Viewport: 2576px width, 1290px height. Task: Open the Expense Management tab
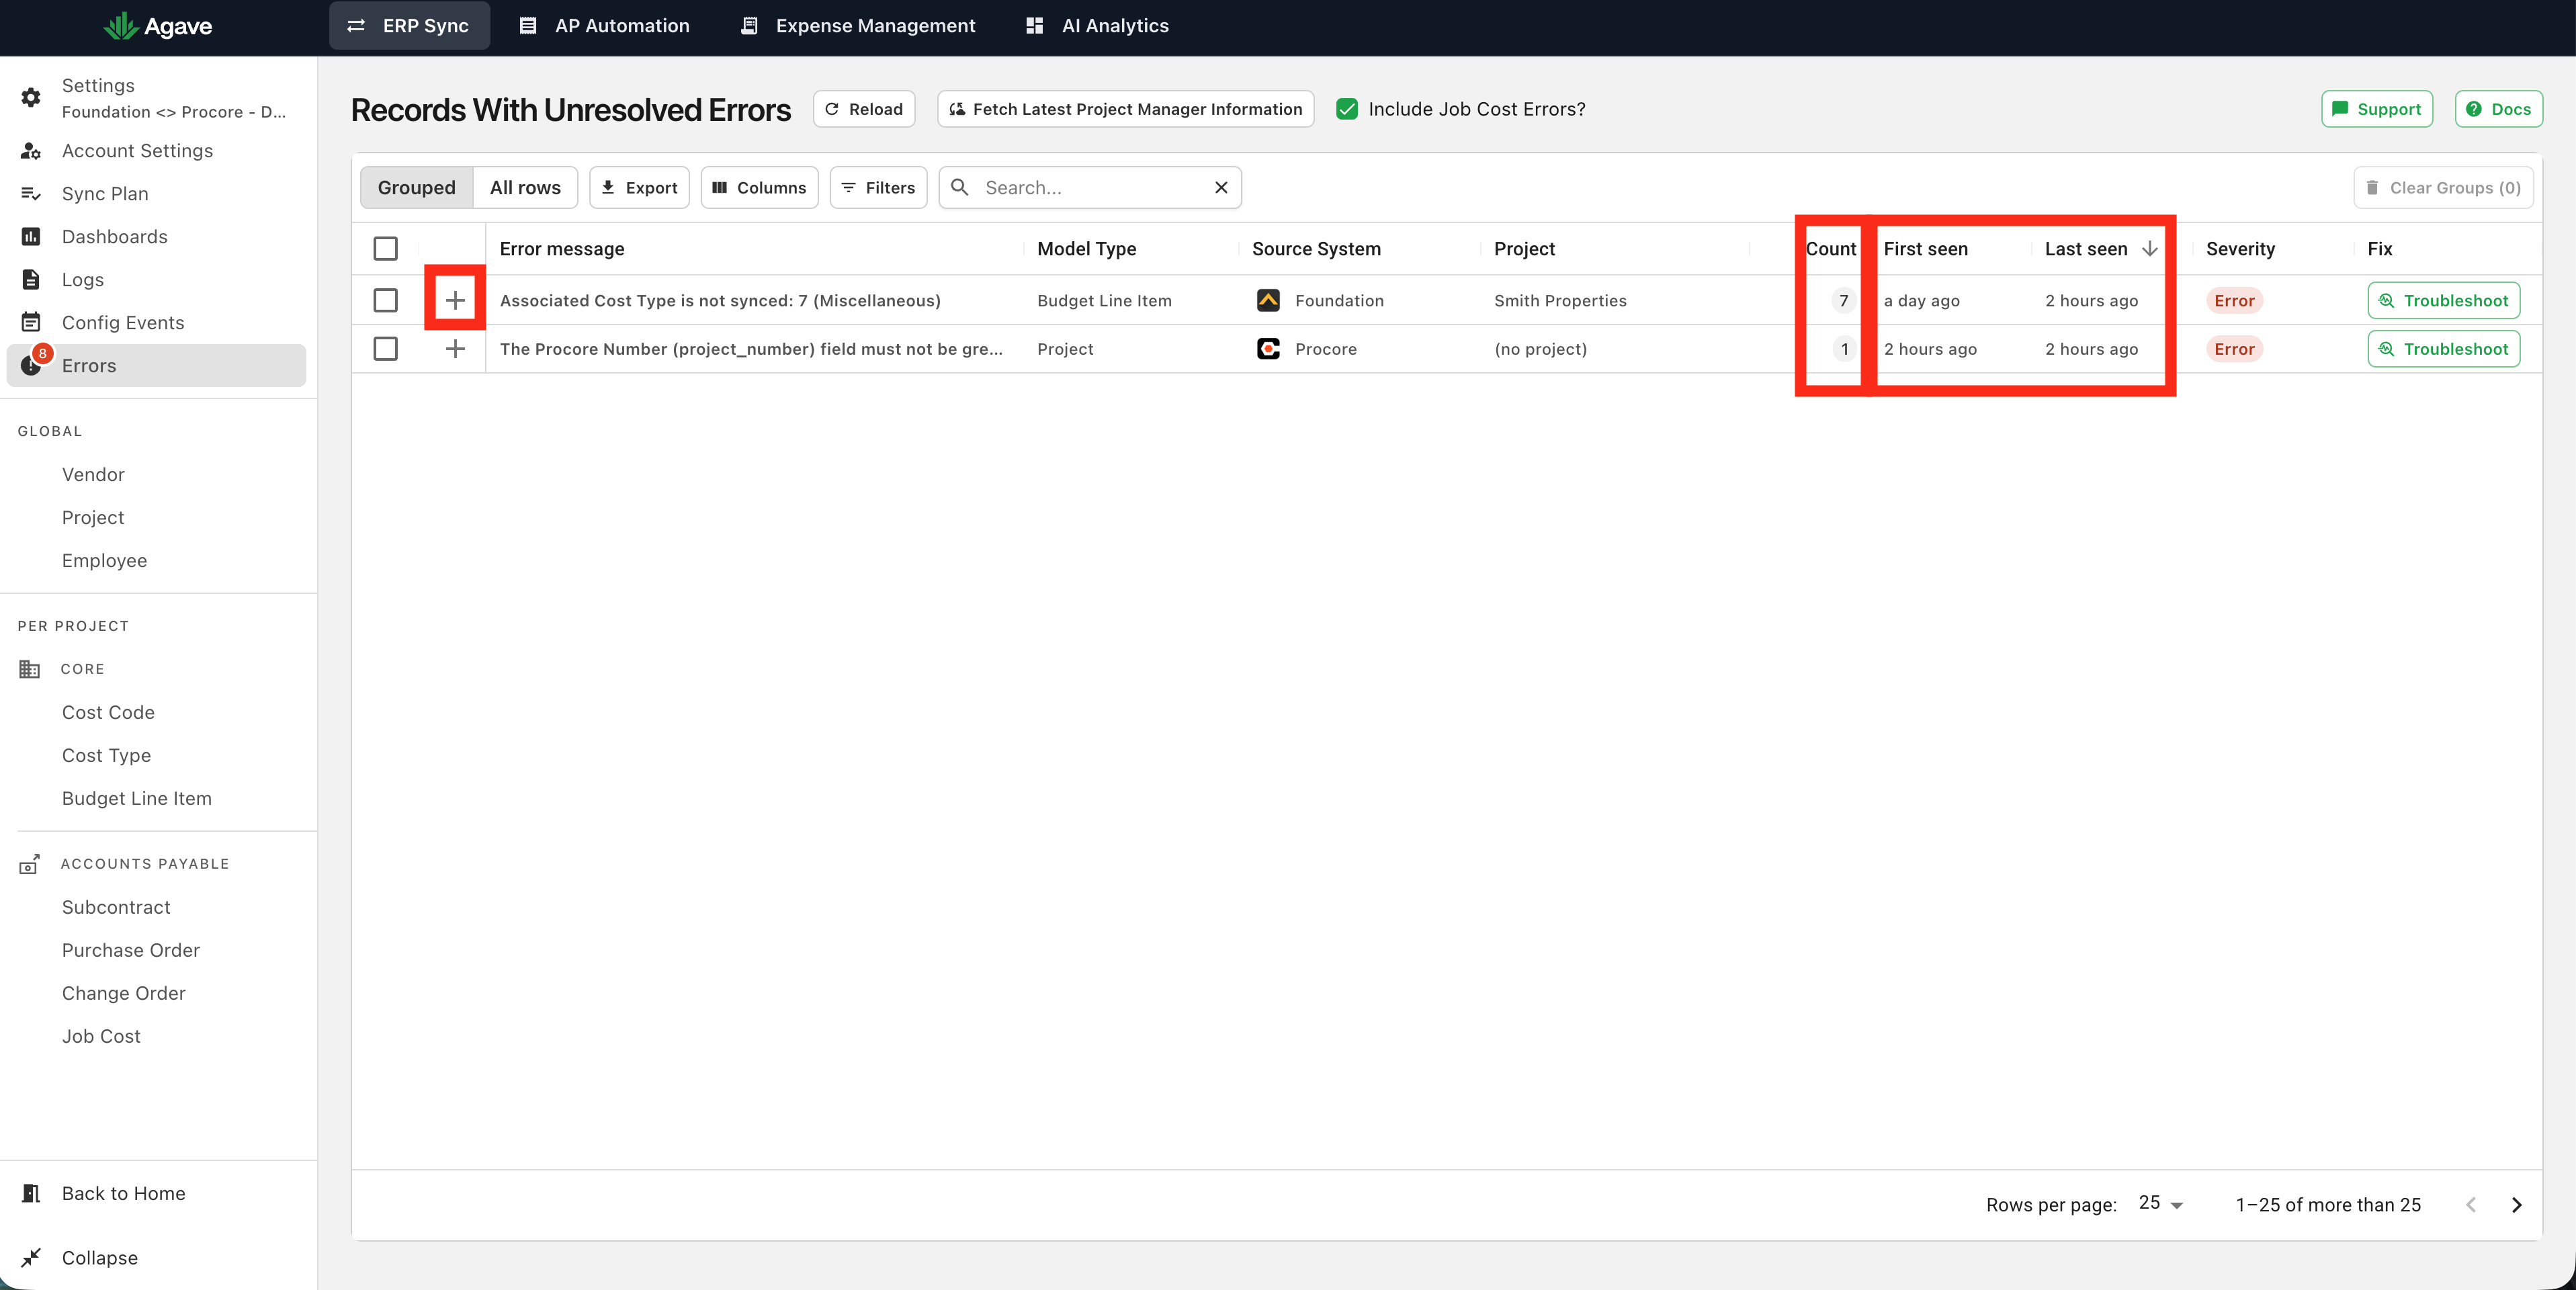[x=858, y=26]
